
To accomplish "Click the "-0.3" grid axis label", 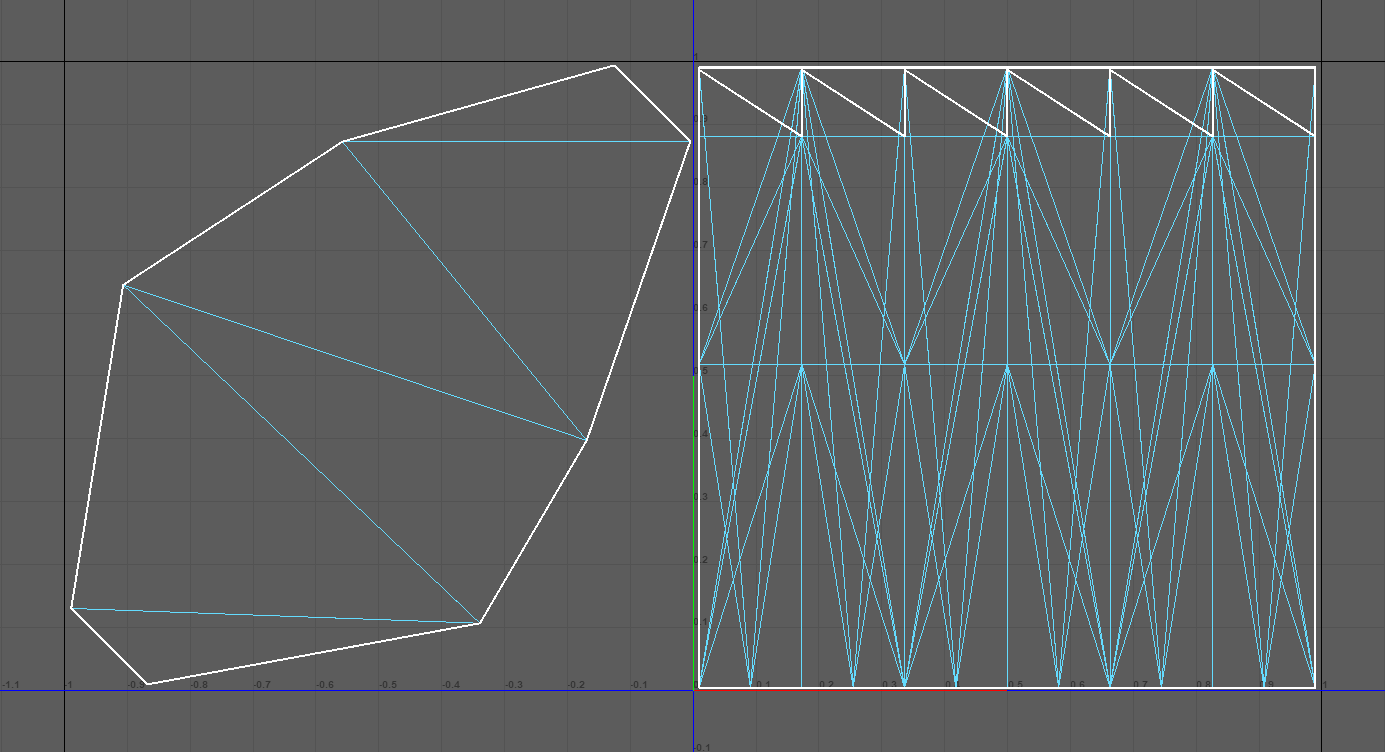I will coord(513,685).
